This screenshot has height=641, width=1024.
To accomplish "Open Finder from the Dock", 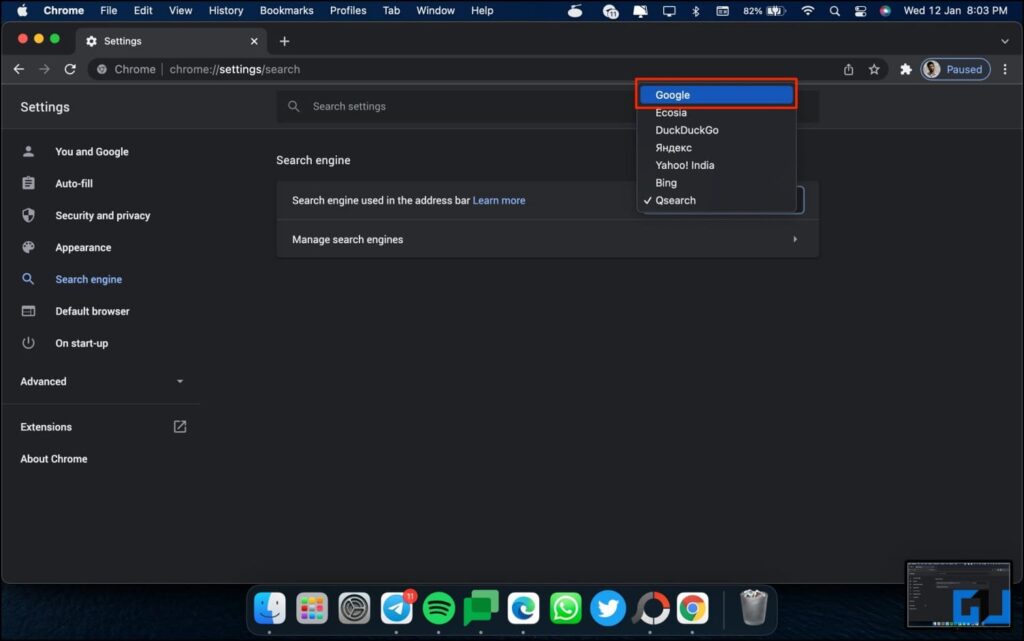I will tap(270, 608).
